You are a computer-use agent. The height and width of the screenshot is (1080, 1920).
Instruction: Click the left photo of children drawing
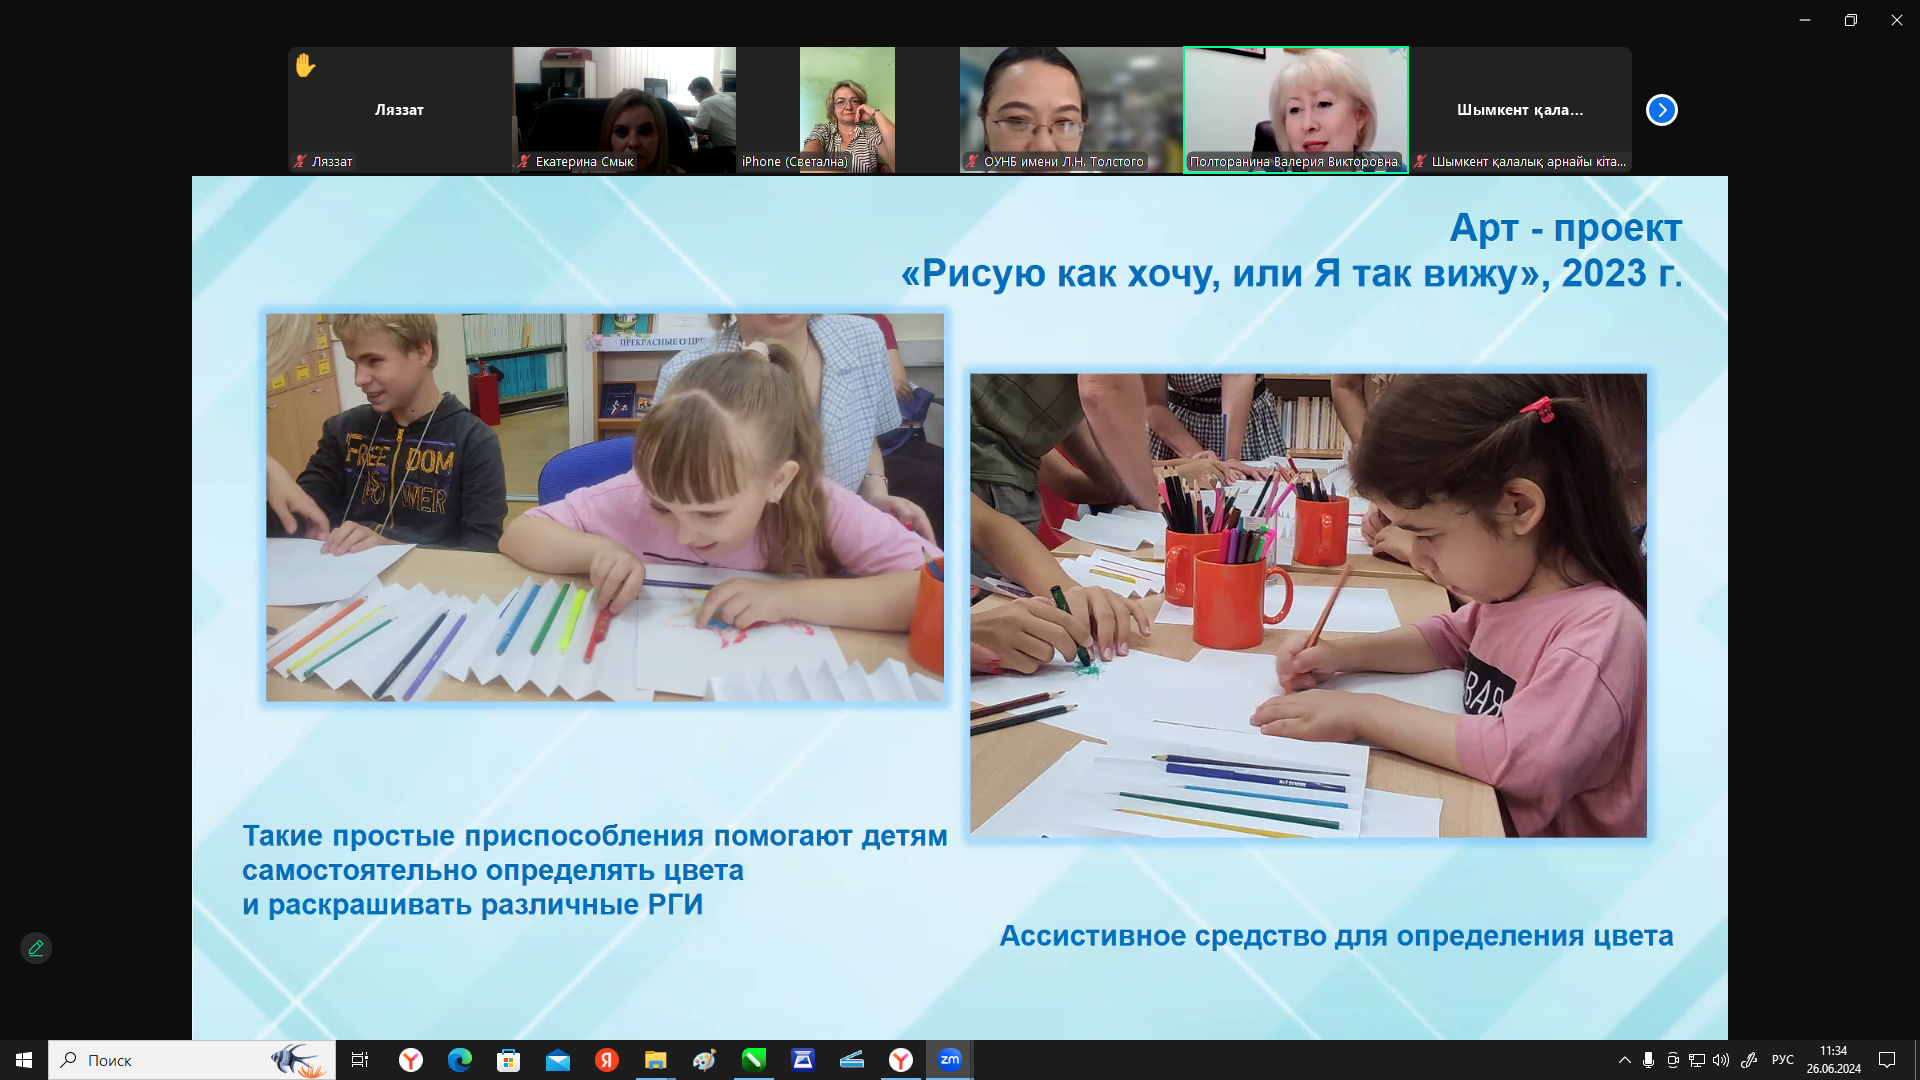click(605, 507)
